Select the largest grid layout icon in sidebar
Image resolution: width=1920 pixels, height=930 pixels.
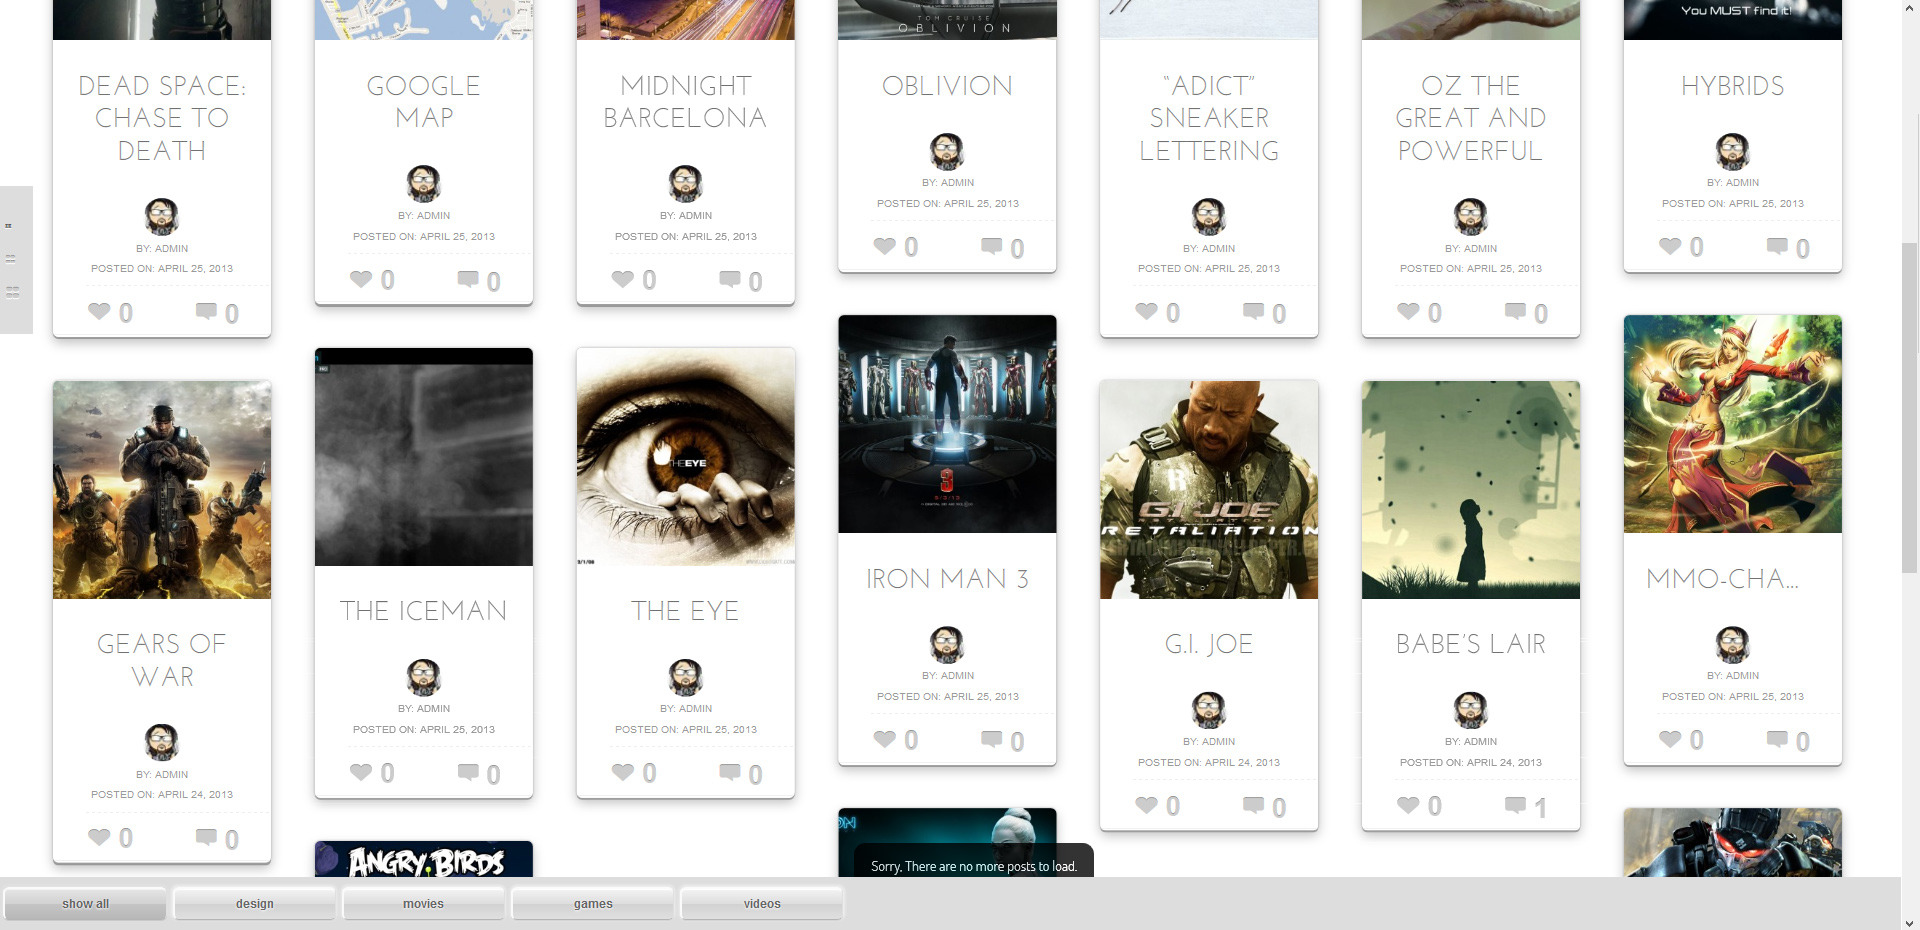click(13, 292)
